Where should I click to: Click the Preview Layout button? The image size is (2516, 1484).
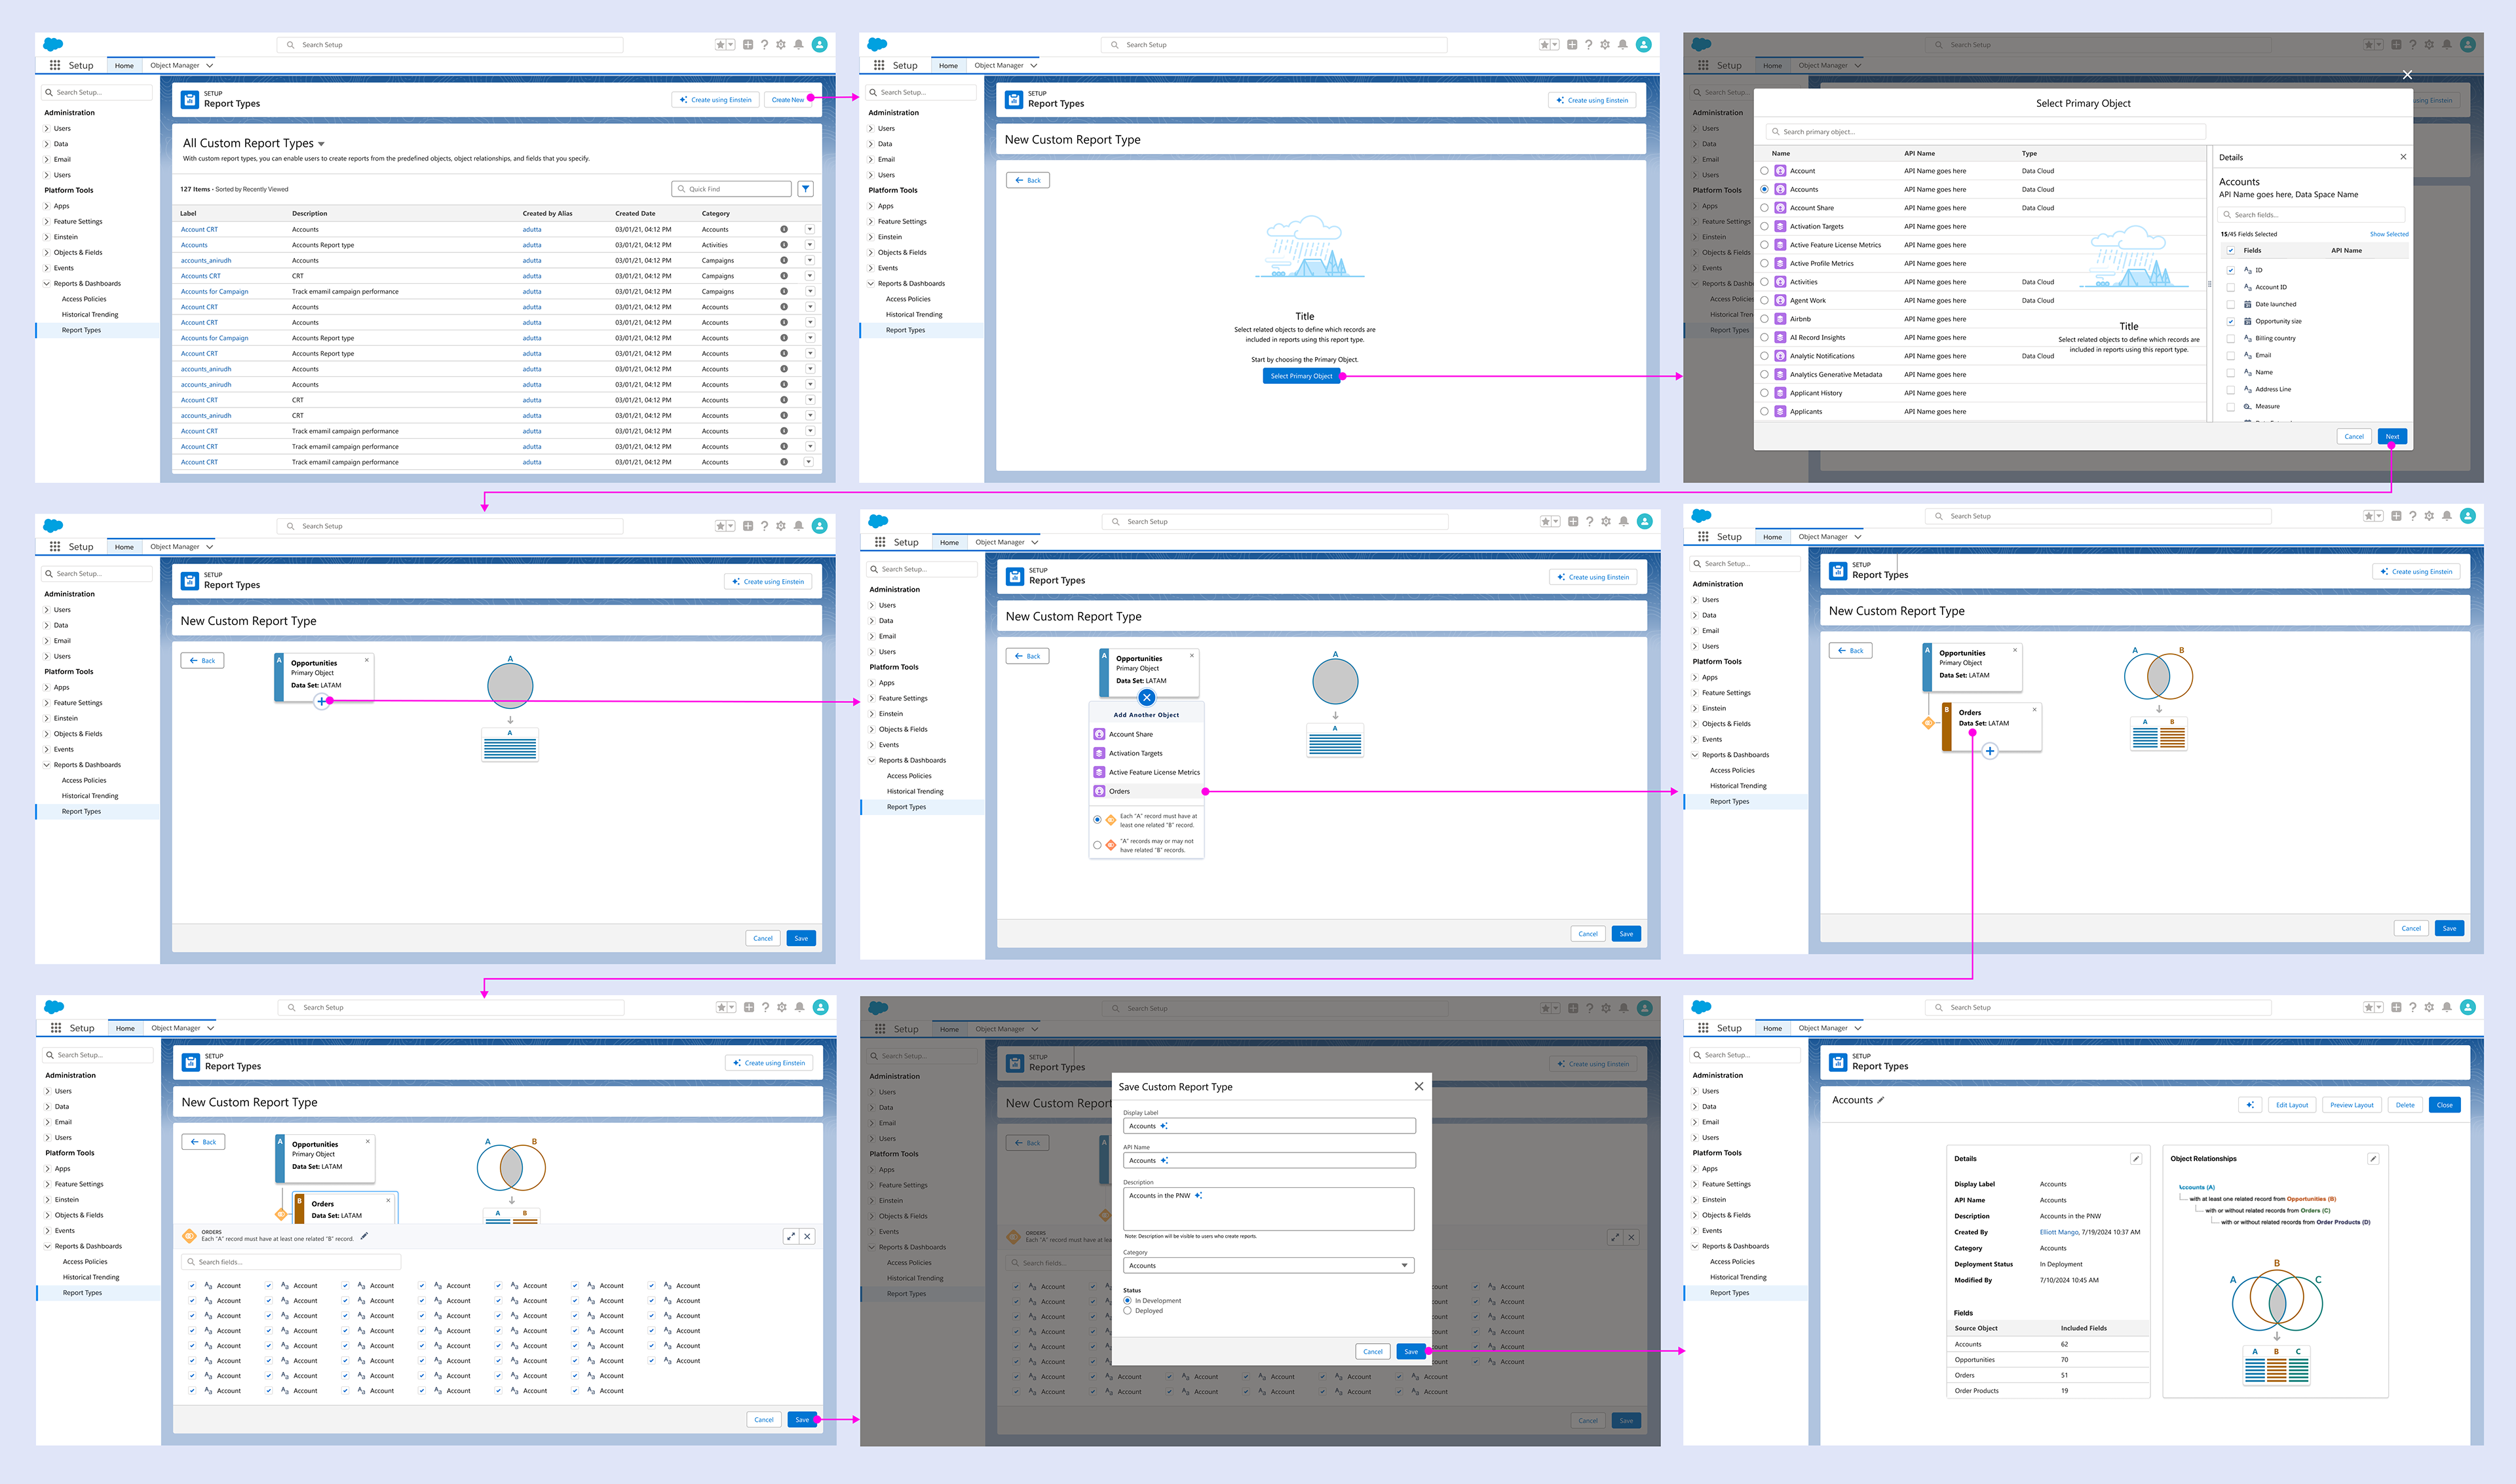[x=2351, y=1105]
